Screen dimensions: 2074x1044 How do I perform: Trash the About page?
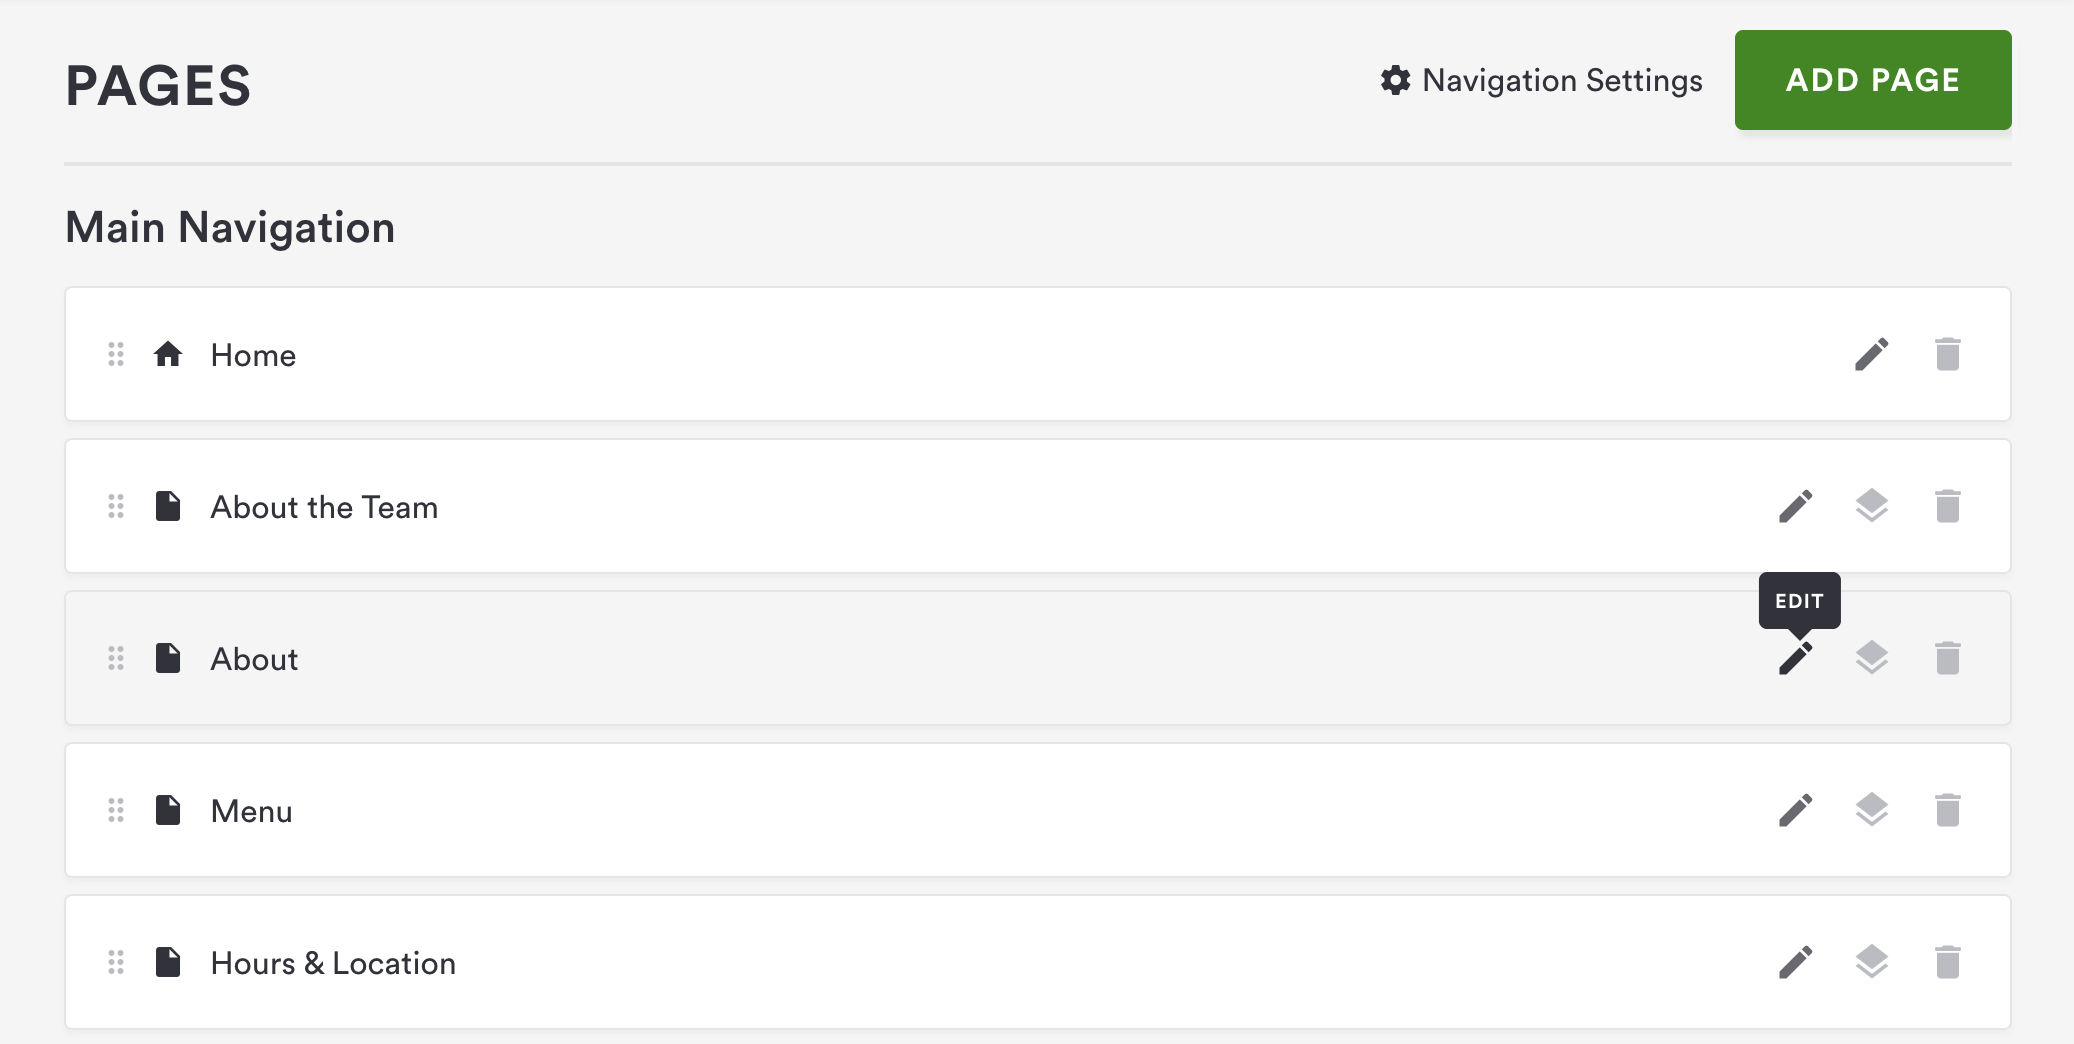coord(1947,659)
